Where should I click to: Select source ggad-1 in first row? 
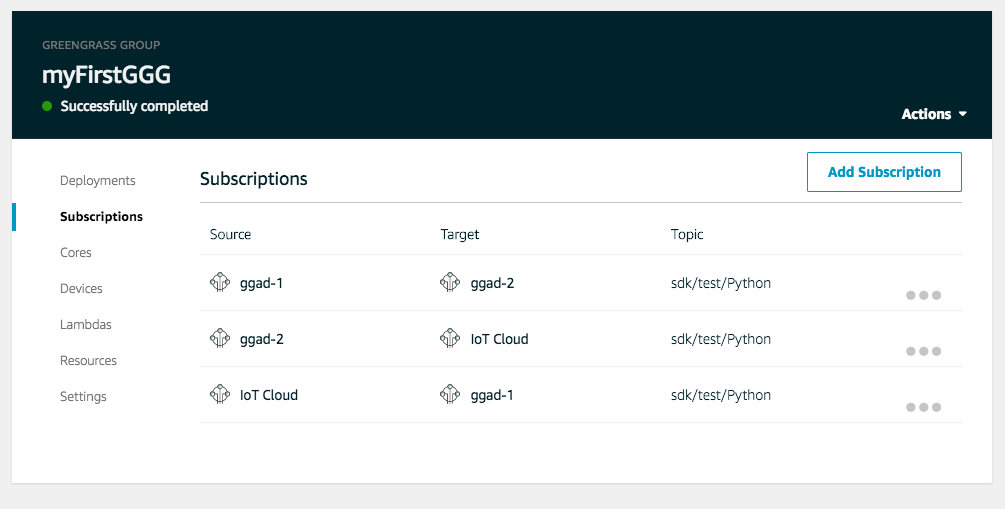pyautogui.click(x=262, y=283)
